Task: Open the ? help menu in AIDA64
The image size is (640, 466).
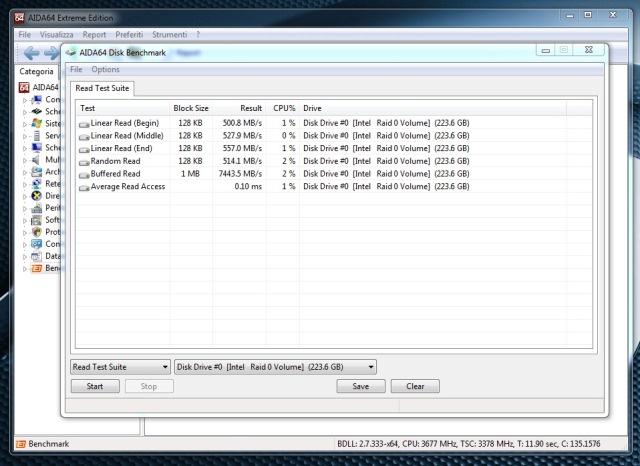Action: coord(198,35)
